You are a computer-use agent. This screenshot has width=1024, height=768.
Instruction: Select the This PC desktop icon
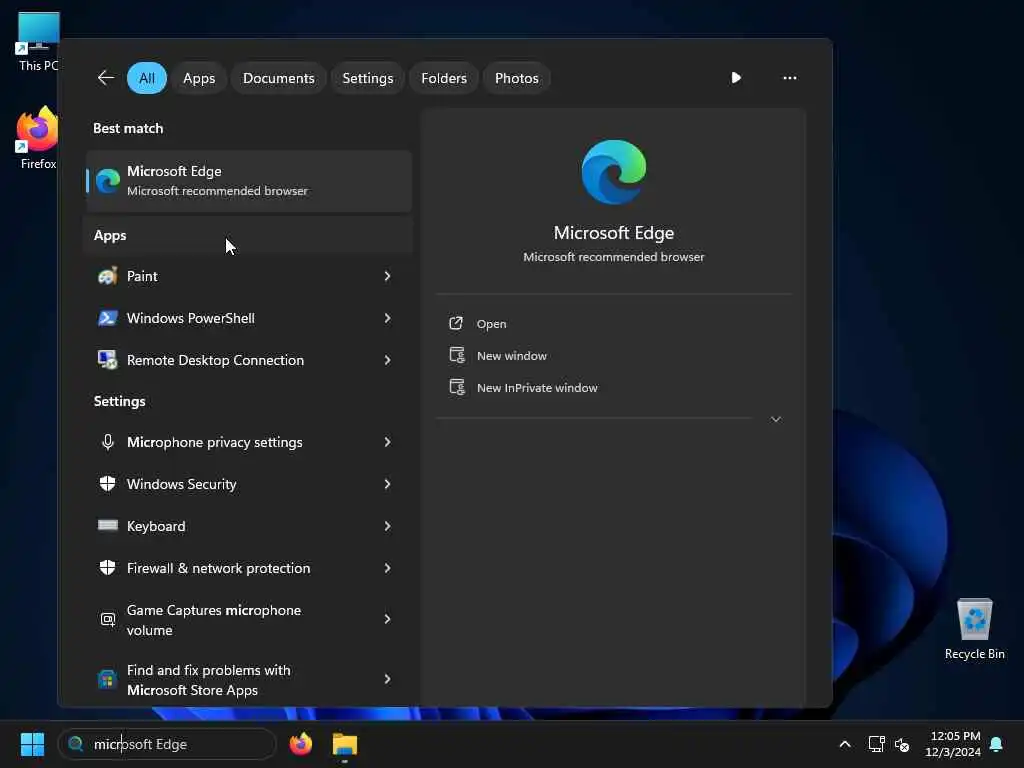click(x=39, y=42)
